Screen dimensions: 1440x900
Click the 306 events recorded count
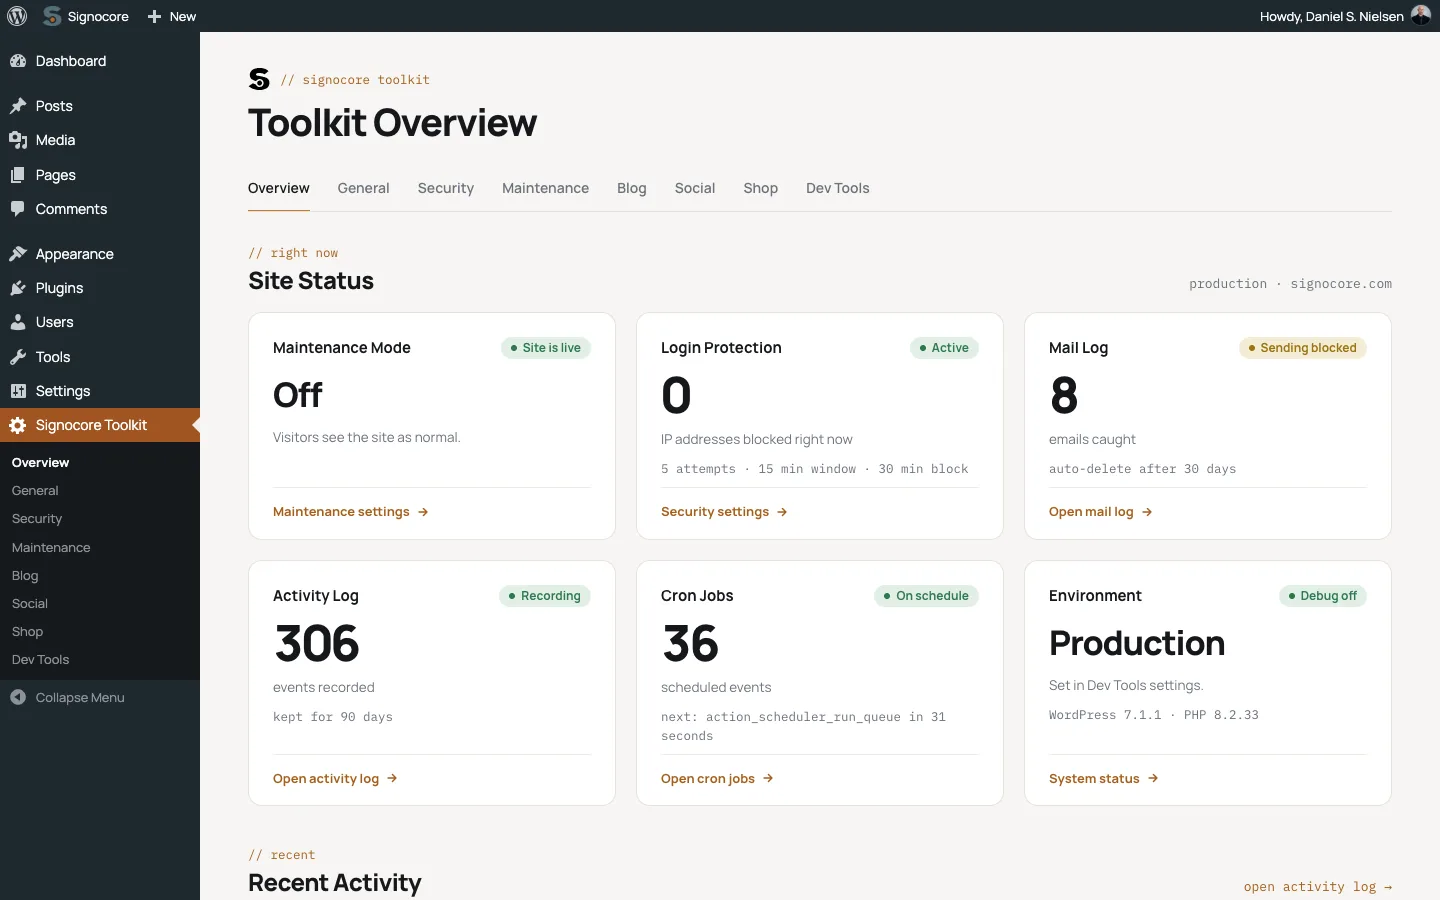coord(317,644)
